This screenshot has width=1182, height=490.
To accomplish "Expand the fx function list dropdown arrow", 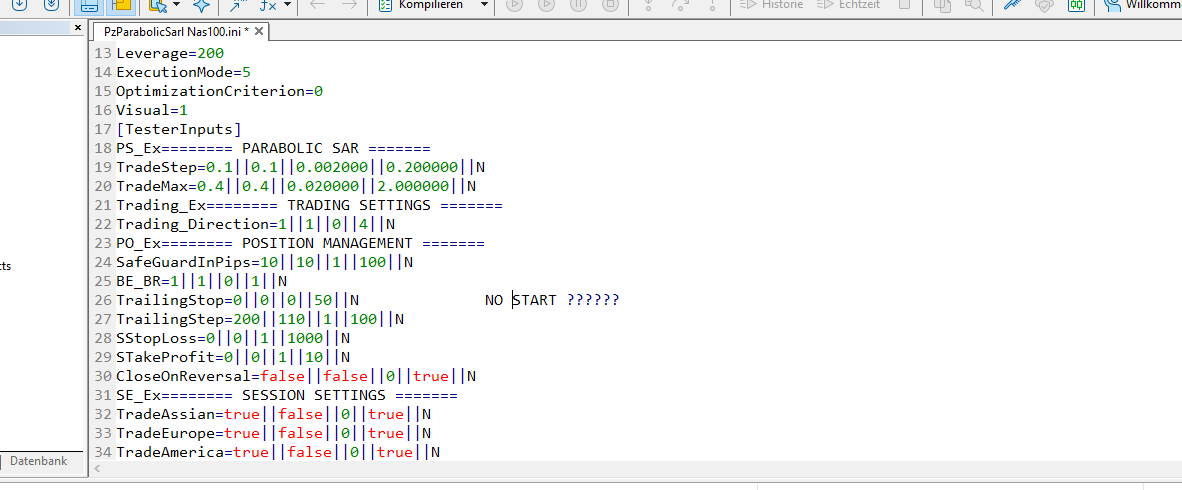I will pos(288,5).
